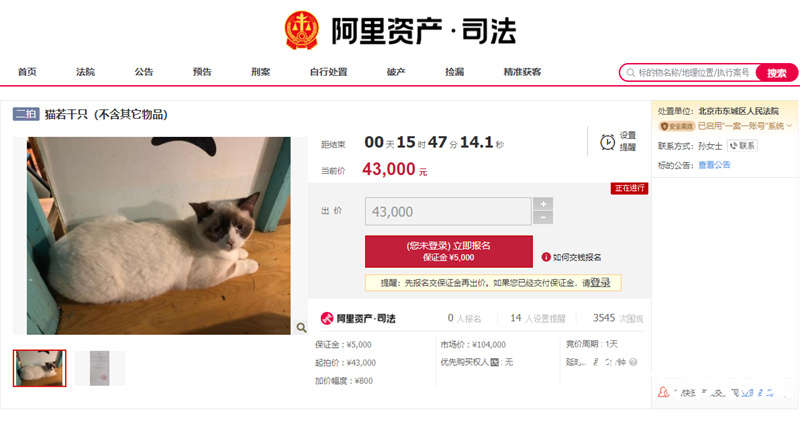Click the 安全高效 shield badge
The image size is (800, 426).
[677, 126]
